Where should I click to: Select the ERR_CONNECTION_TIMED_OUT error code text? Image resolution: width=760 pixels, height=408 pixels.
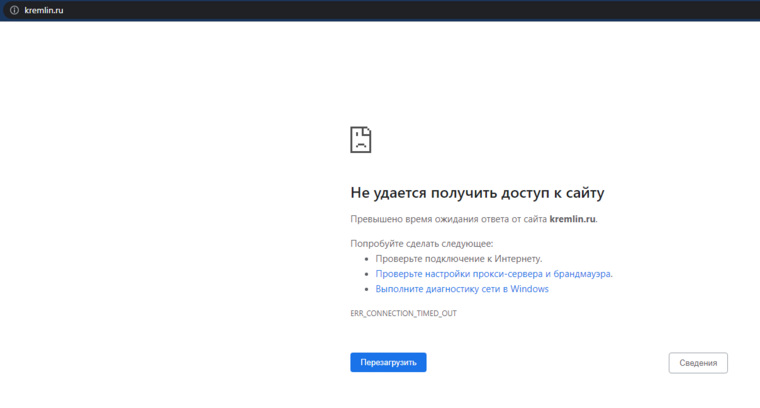coord(403,314)
